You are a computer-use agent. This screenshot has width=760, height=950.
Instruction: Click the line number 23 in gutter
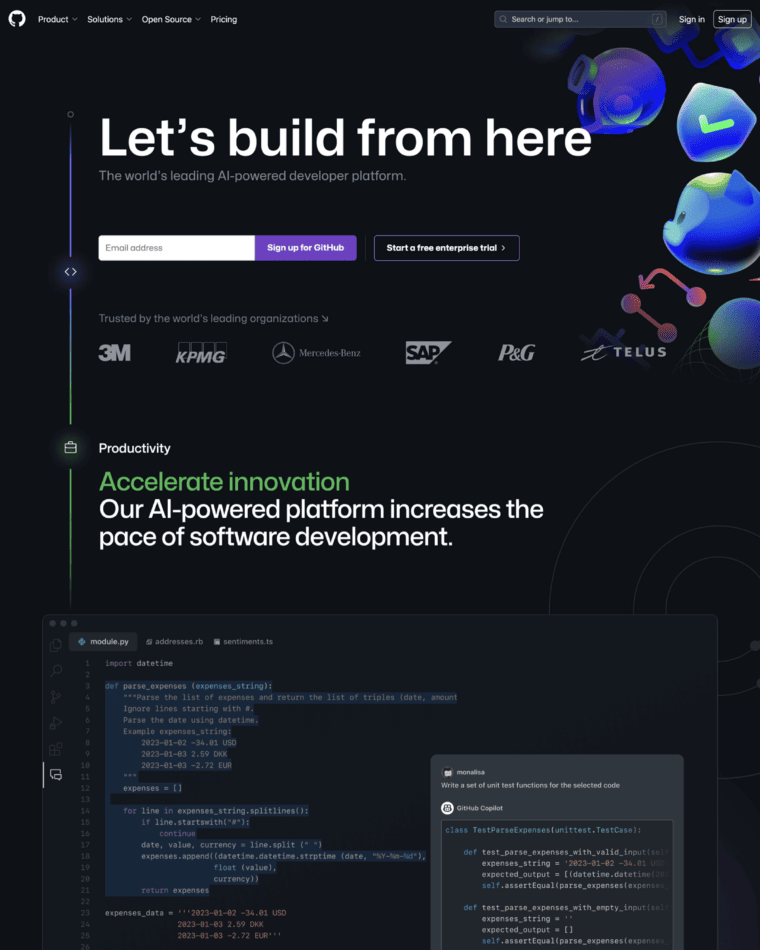point(85,913)
